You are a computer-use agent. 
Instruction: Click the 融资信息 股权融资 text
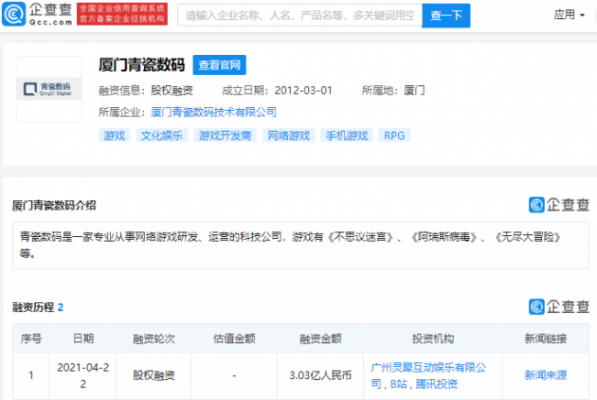pos(146,90)
